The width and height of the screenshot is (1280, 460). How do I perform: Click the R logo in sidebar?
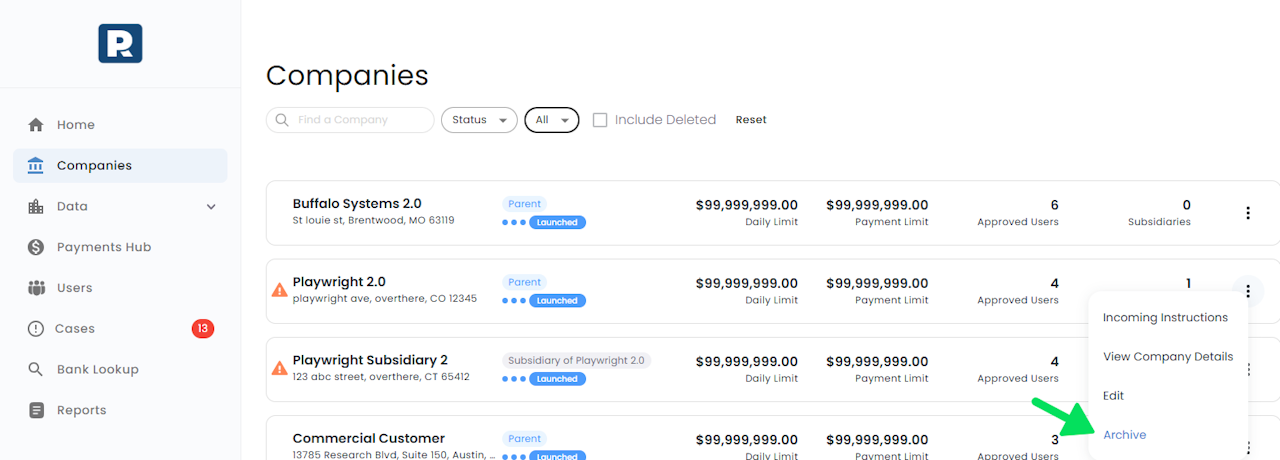[120, 44]
